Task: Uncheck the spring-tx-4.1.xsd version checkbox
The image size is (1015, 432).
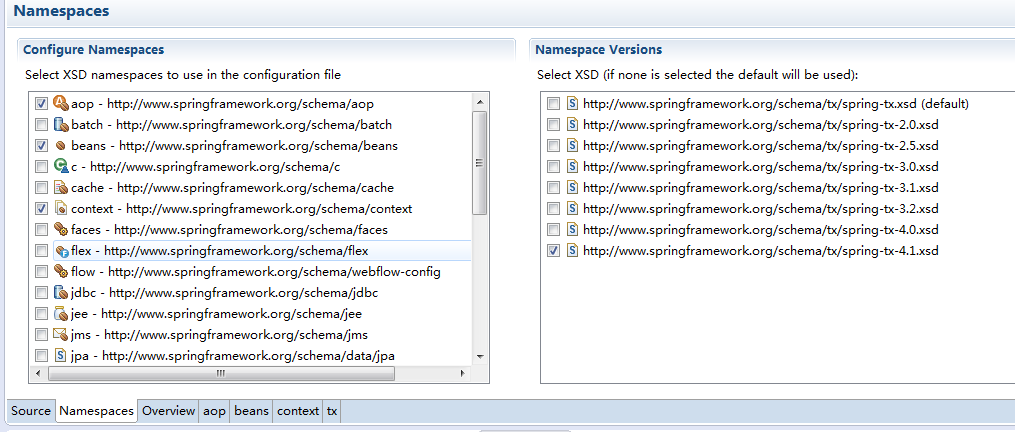Action: click(553, 251)
